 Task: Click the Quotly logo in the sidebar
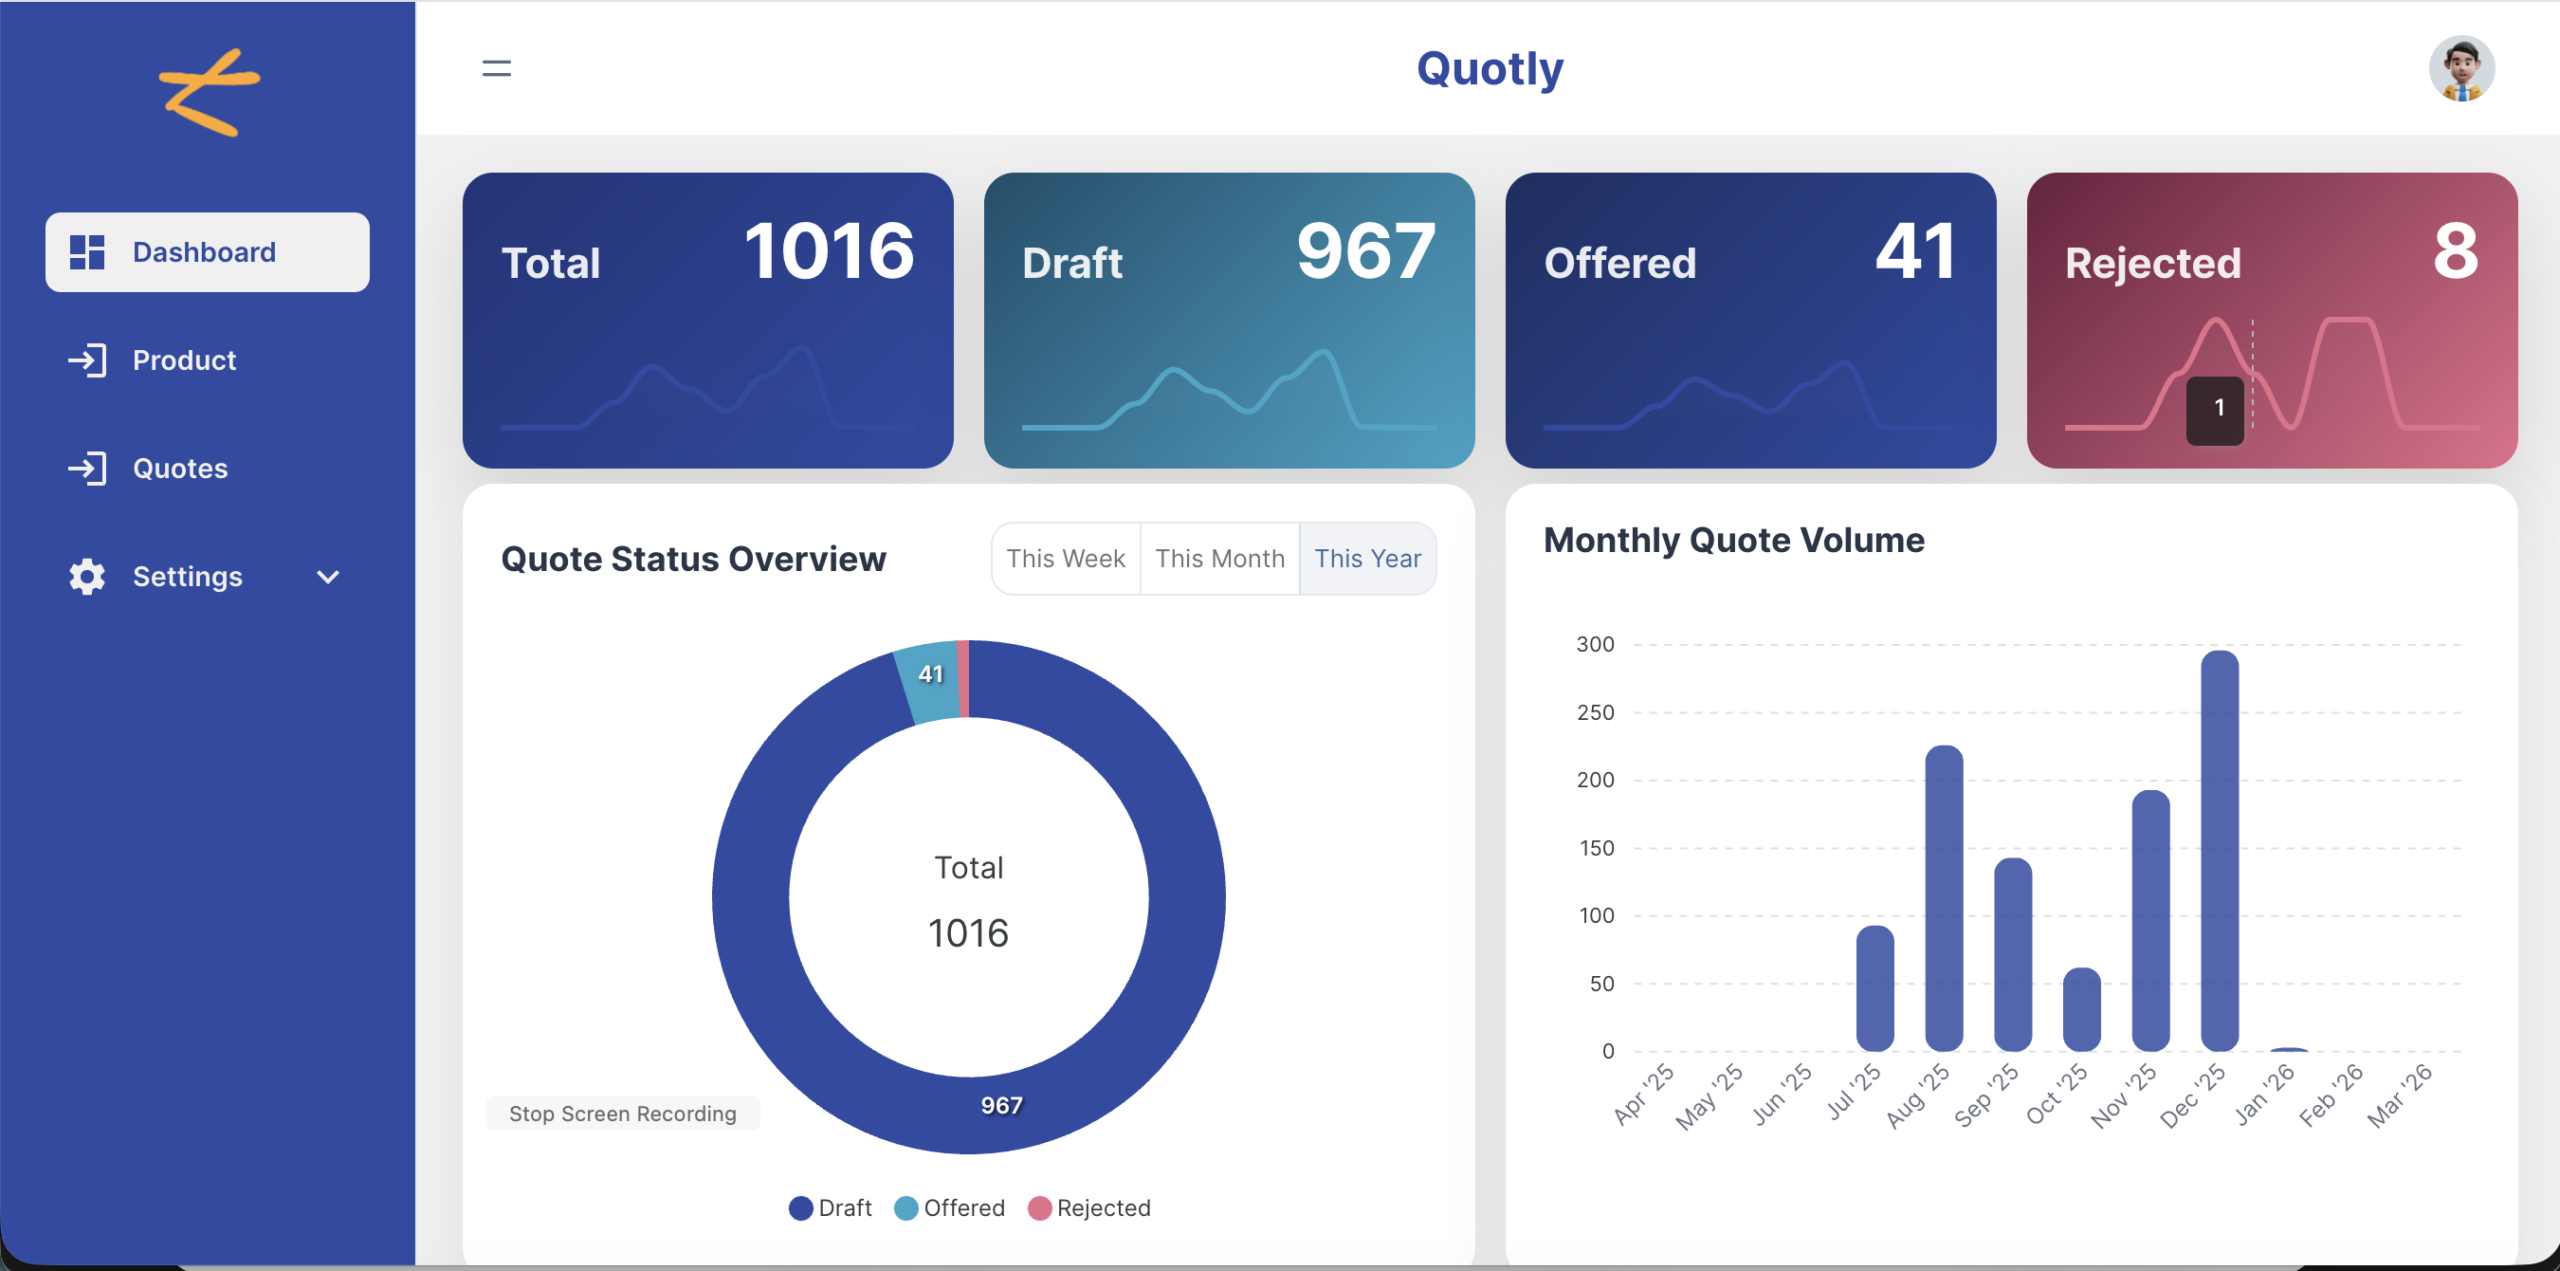(208, 90)
